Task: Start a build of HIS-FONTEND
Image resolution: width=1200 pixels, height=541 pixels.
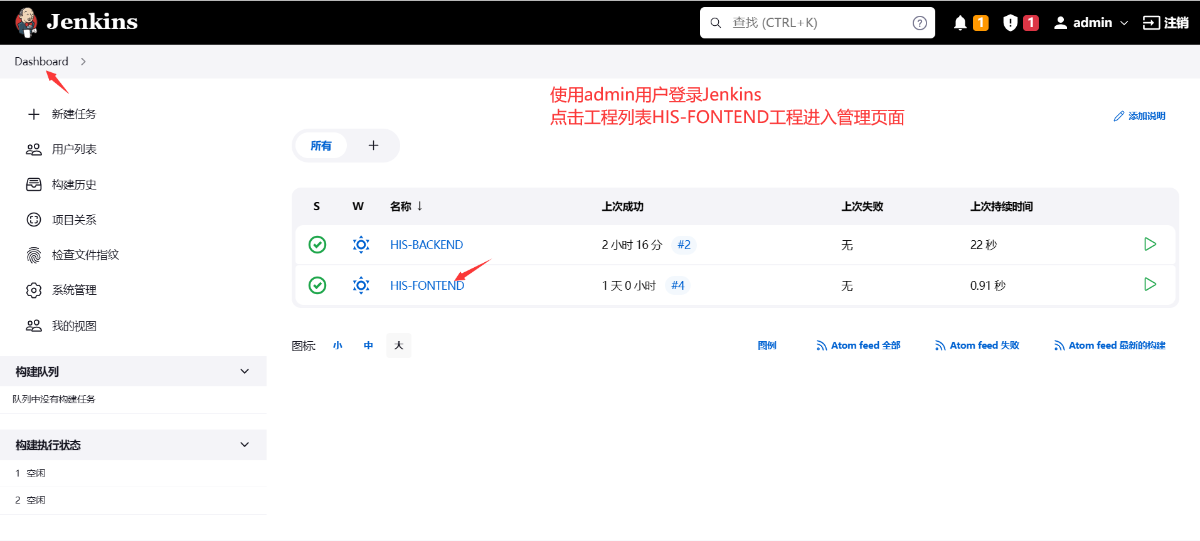Action: tap(1150, 285)
